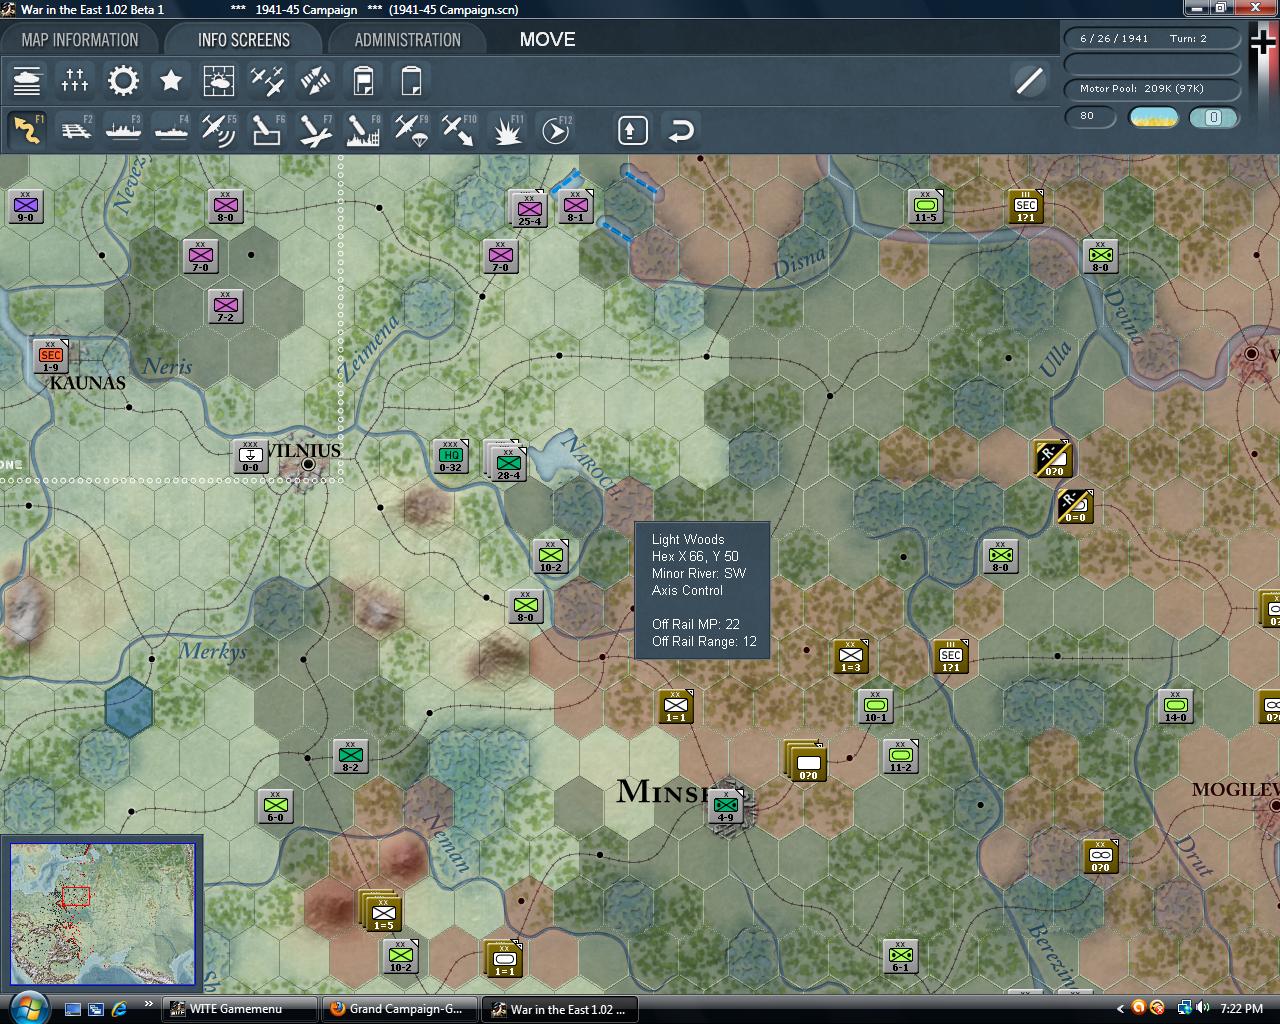Viewport: 1280px width, 1024px height.
Task: Select the Soviet 1=3 unit counter
Action: pyautogui.click(x=851, y=657)
